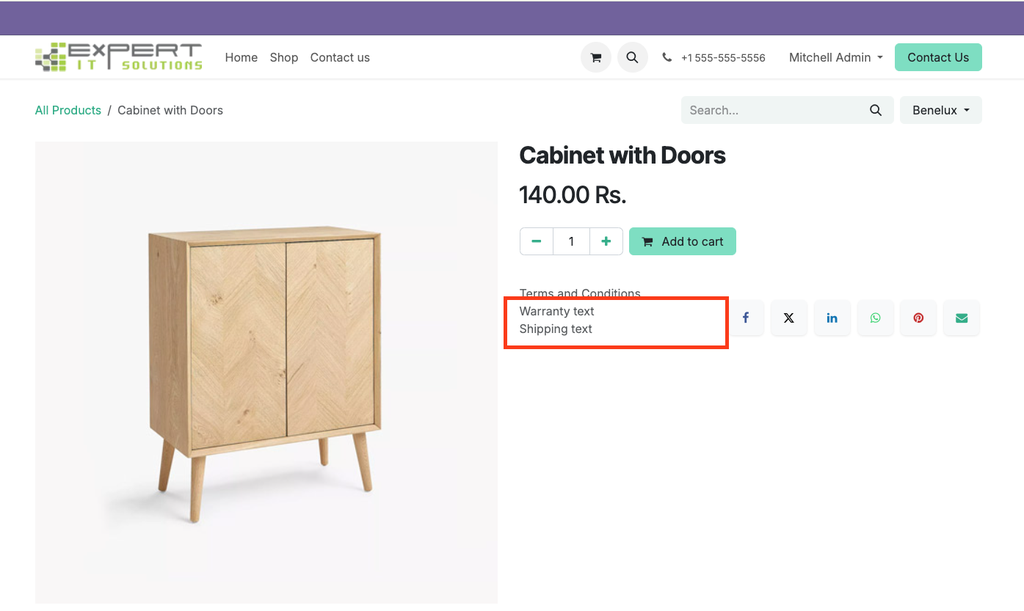1024x611 pixels.
Task: Follow the All Products breadcrumb link
Action: [68, 110]
